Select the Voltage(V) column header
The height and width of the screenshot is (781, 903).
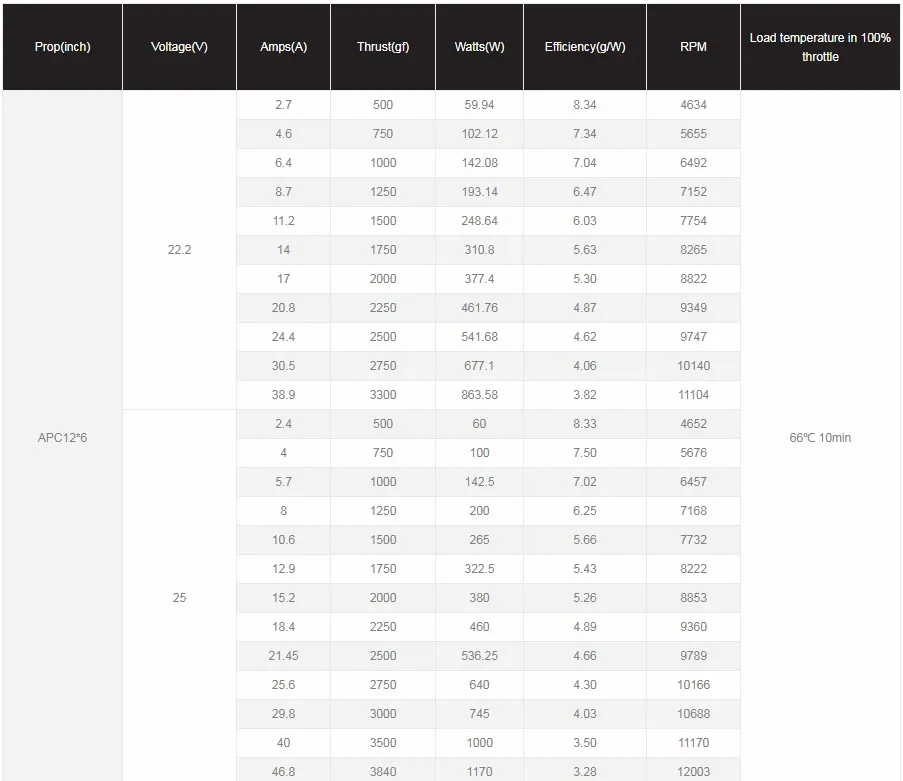tap(179, 47)
